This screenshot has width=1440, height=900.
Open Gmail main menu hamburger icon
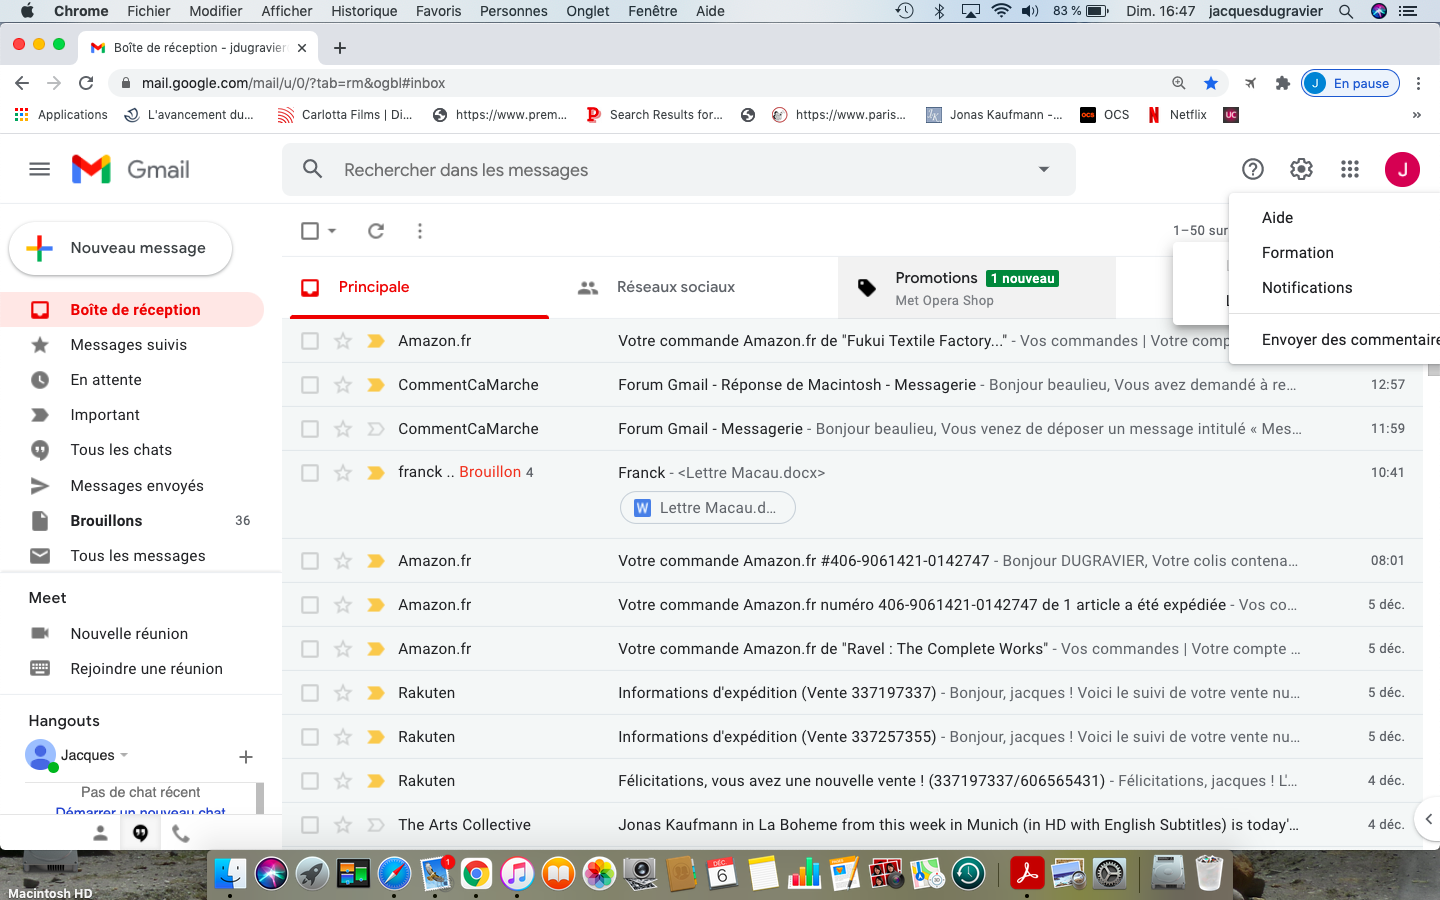point(40,169)
